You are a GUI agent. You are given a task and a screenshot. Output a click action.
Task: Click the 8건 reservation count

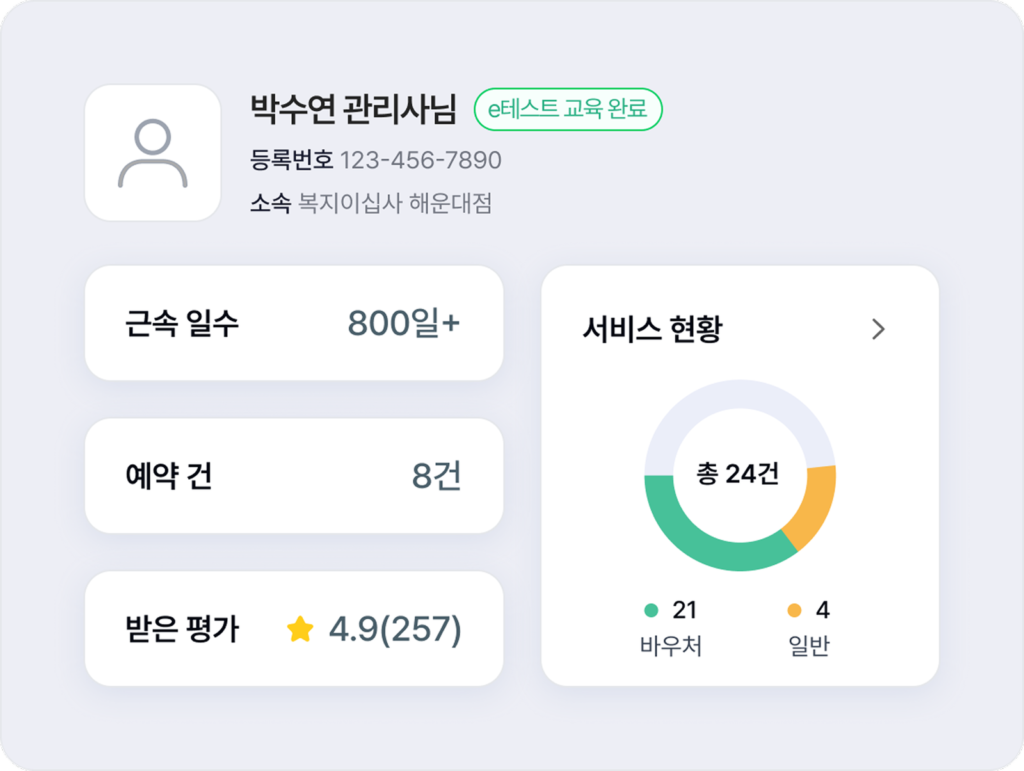[437, 476]
